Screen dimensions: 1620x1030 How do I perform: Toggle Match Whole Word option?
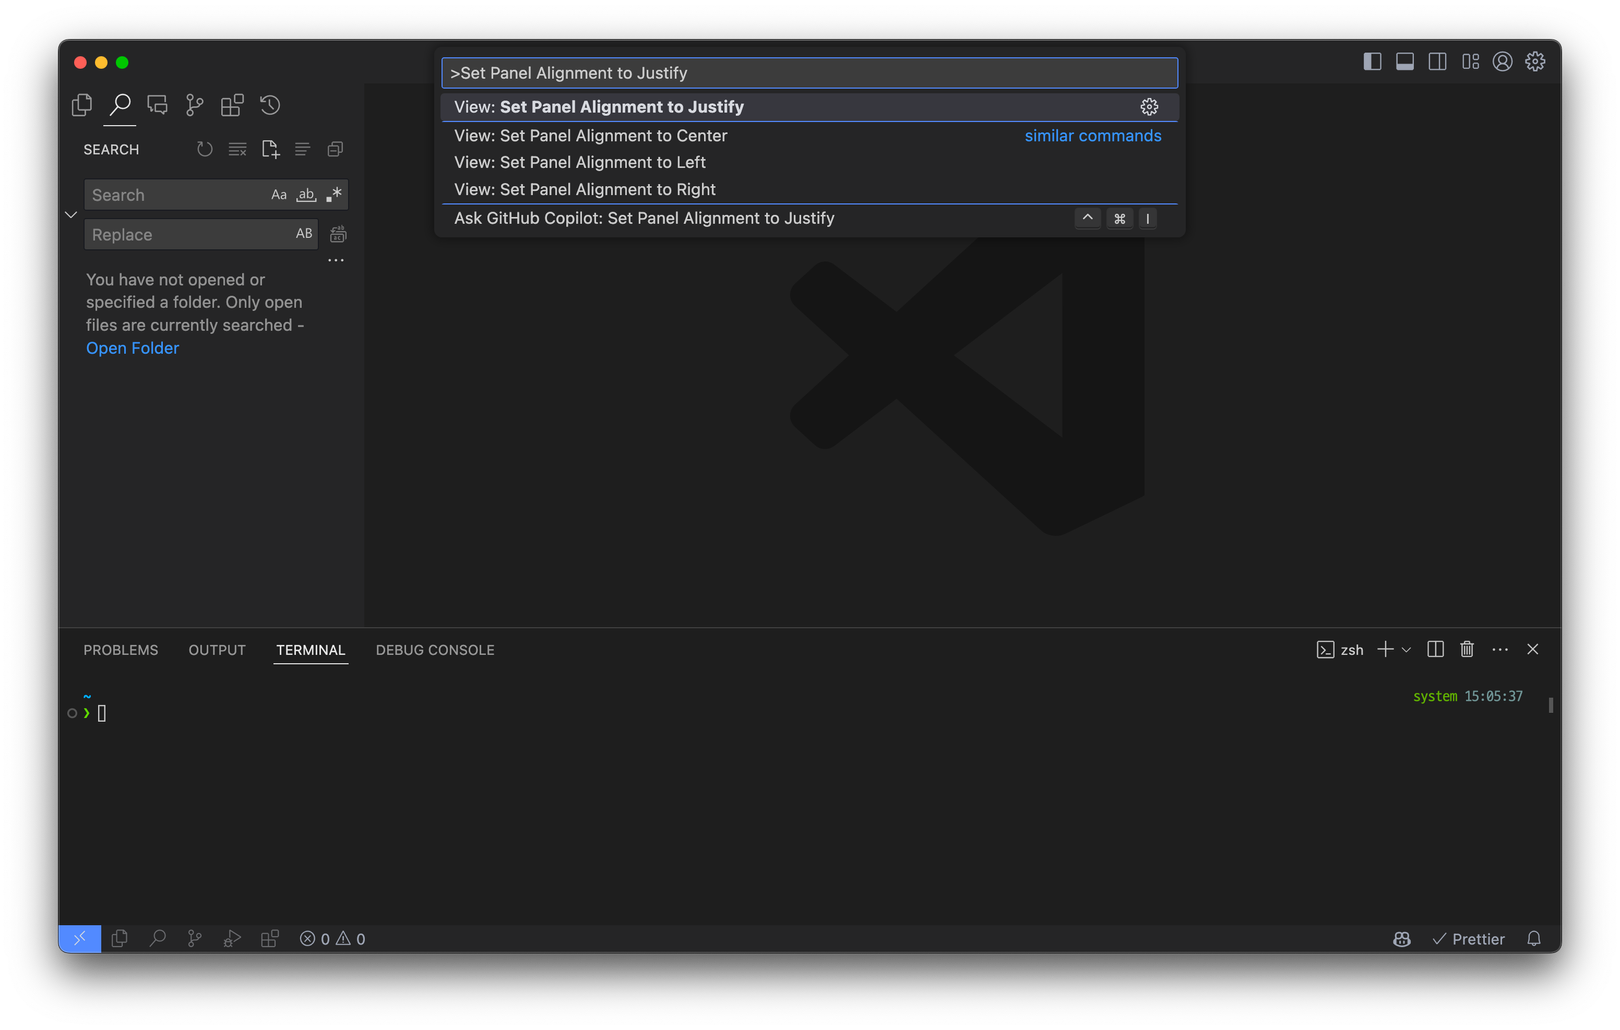click(x=306, y=195)
